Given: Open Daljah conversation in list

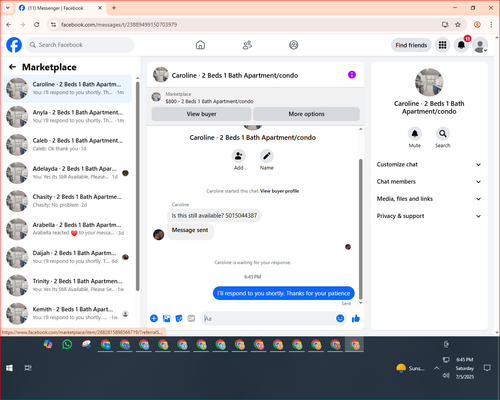Looking at the screenshot, I should [x=67, y=257].
